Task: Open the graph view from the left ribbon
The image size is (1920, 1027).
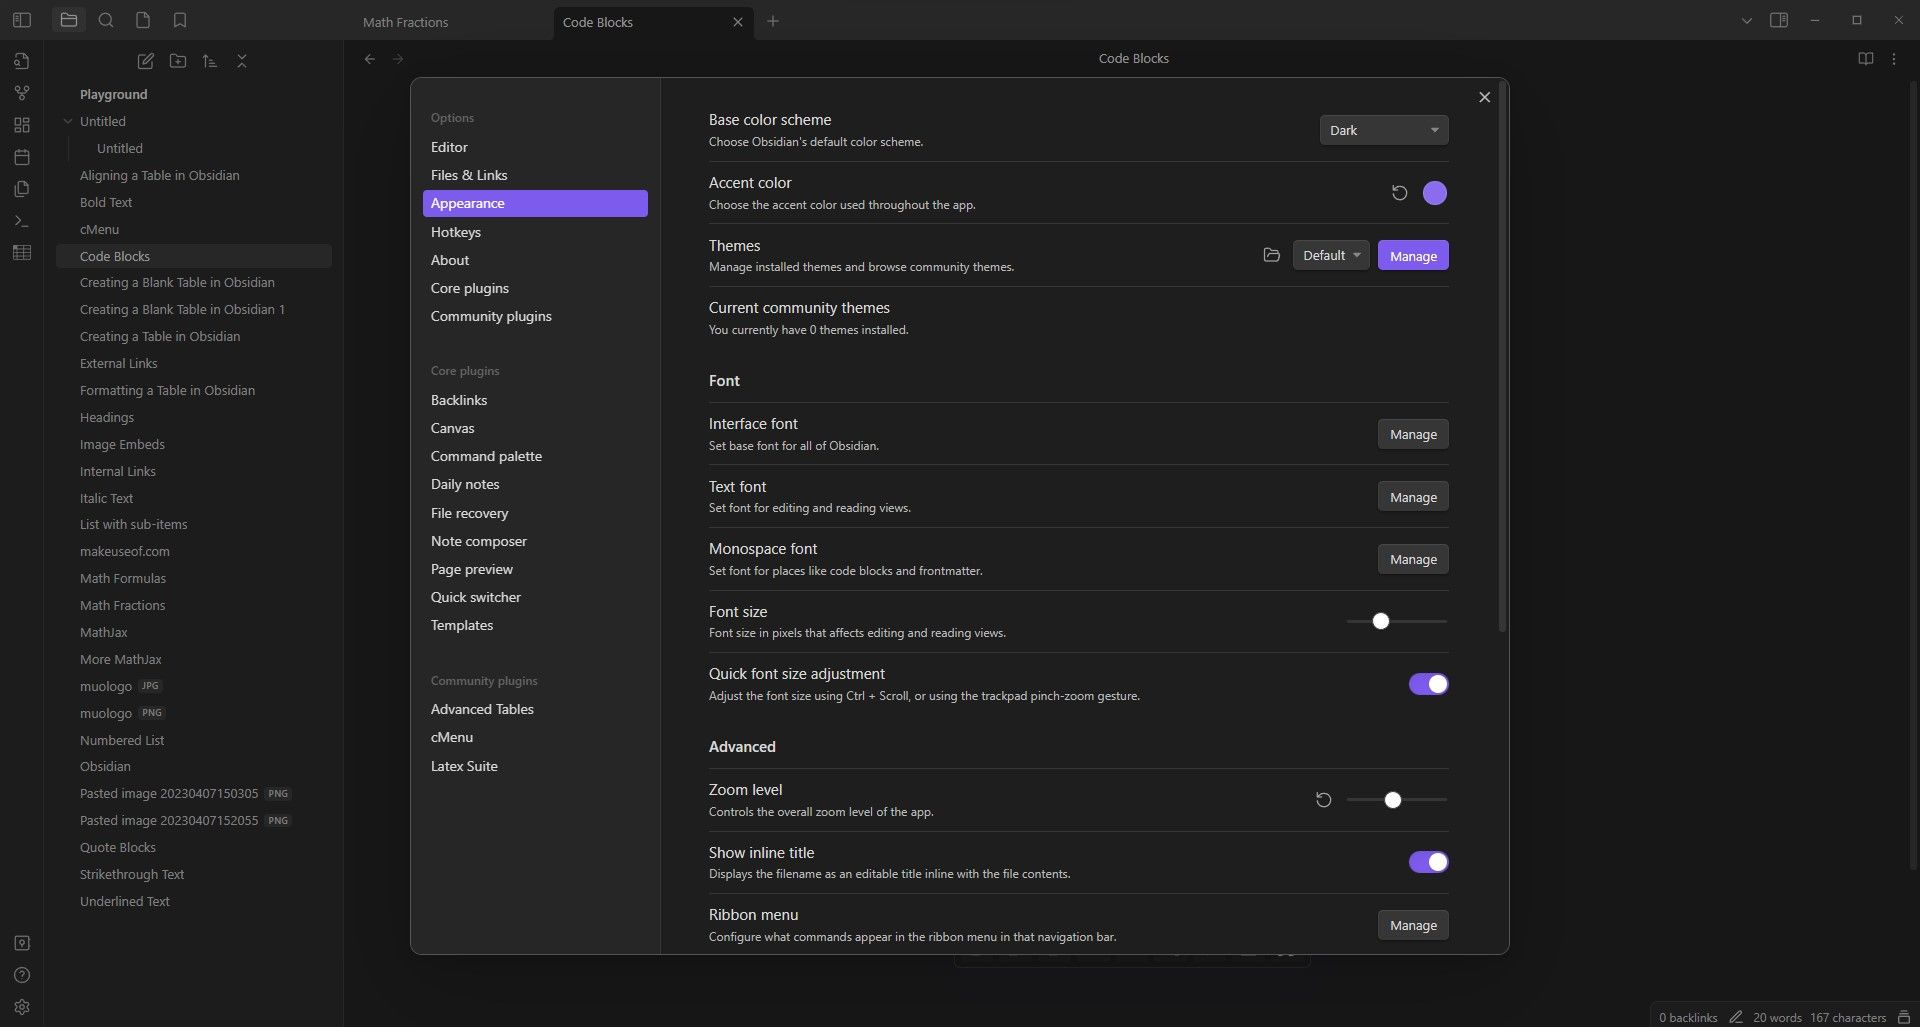Action: click(x=21, y=92)
